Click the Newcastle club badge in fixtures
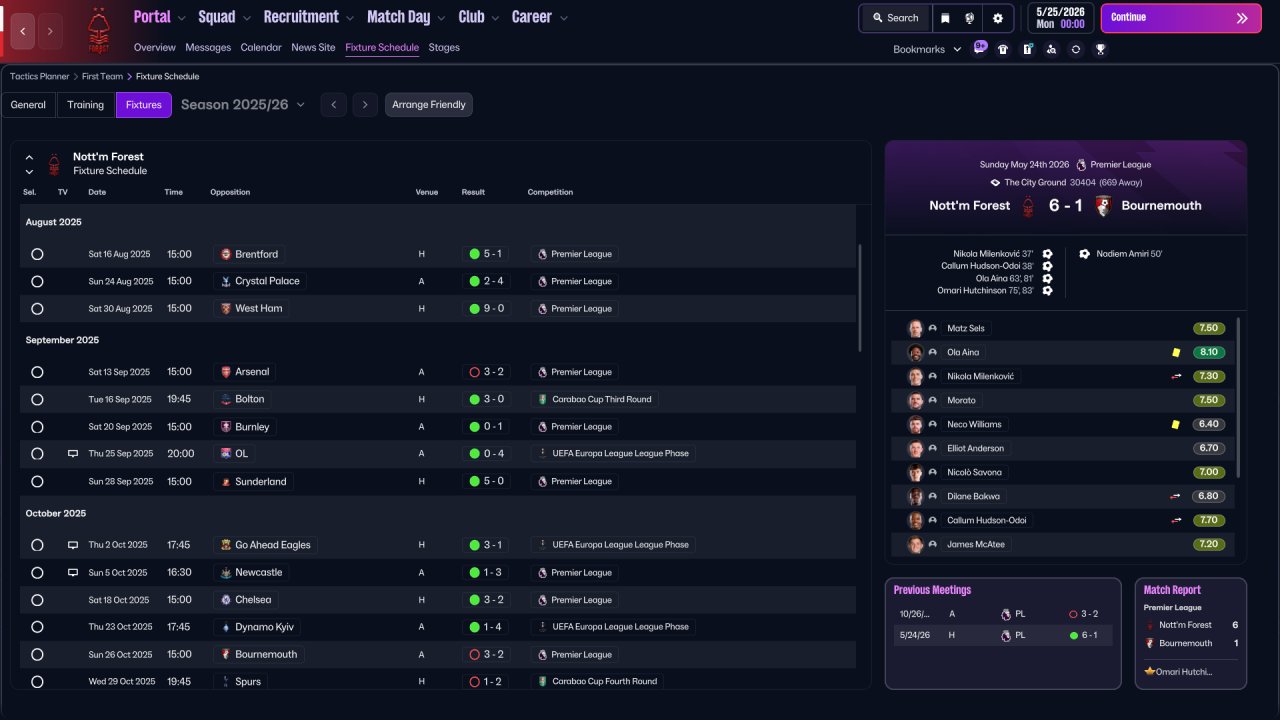This screenshot has height=720, width=1280. click(x=226, y=573)
